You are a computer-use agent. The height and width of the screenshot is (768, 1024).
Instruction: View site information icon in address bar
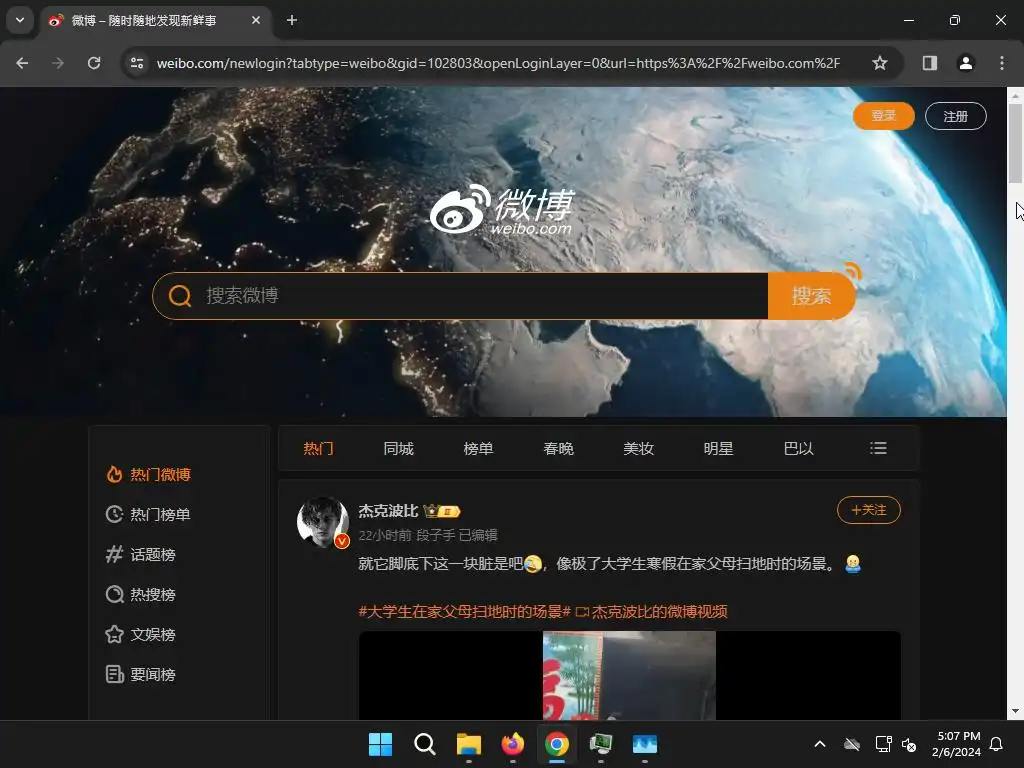click(137, 63)
